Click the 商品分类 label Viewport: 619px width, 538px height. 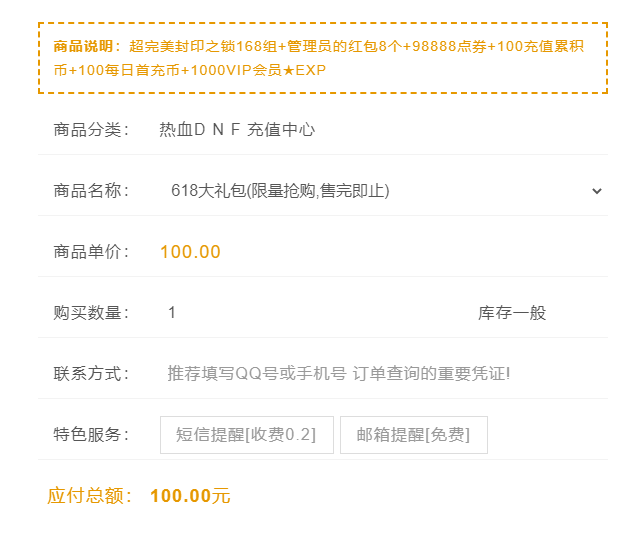point(91,130)
